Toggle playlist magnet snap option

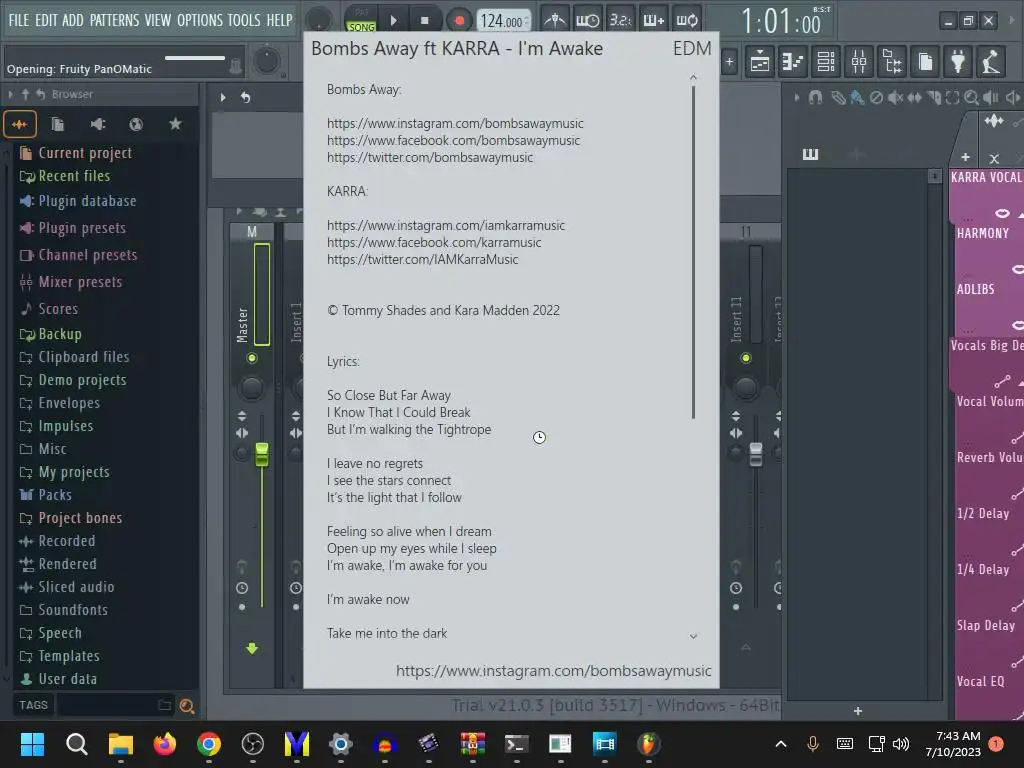click(x=815, y=98)
